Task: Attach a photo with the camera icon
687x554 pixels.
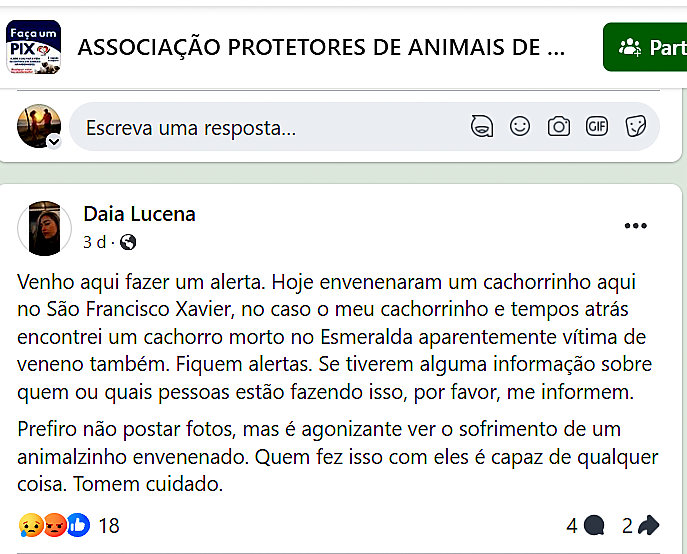Action: pos(558,127)
